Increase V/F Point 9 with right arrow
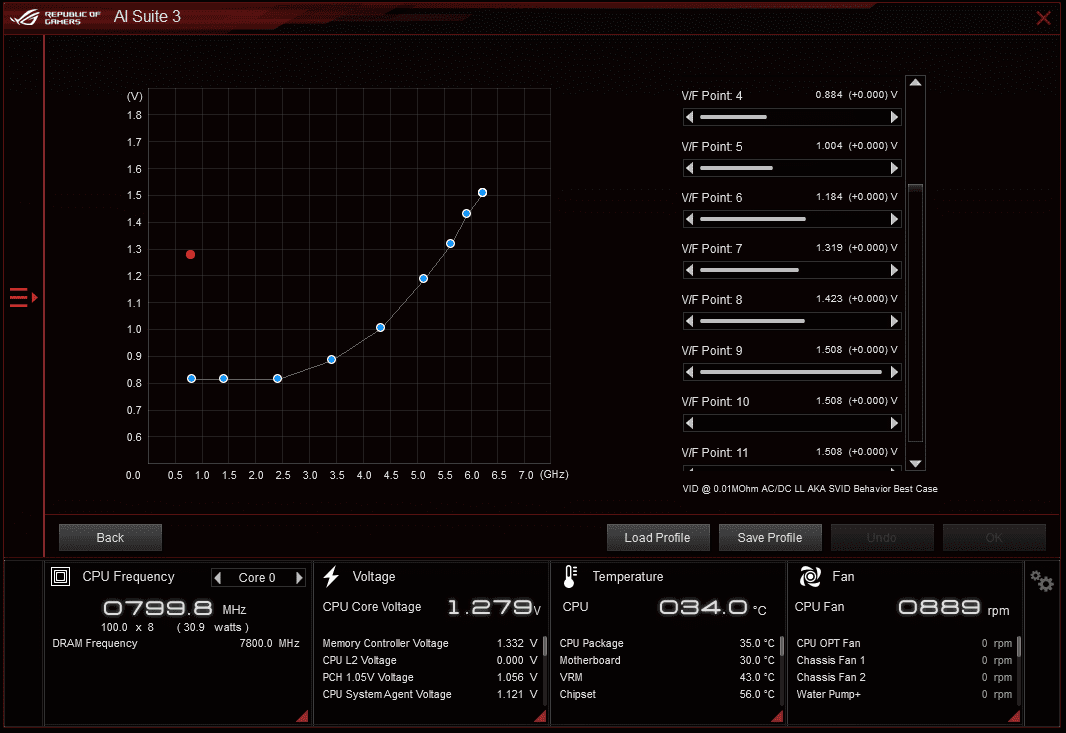 pos(895,372)
